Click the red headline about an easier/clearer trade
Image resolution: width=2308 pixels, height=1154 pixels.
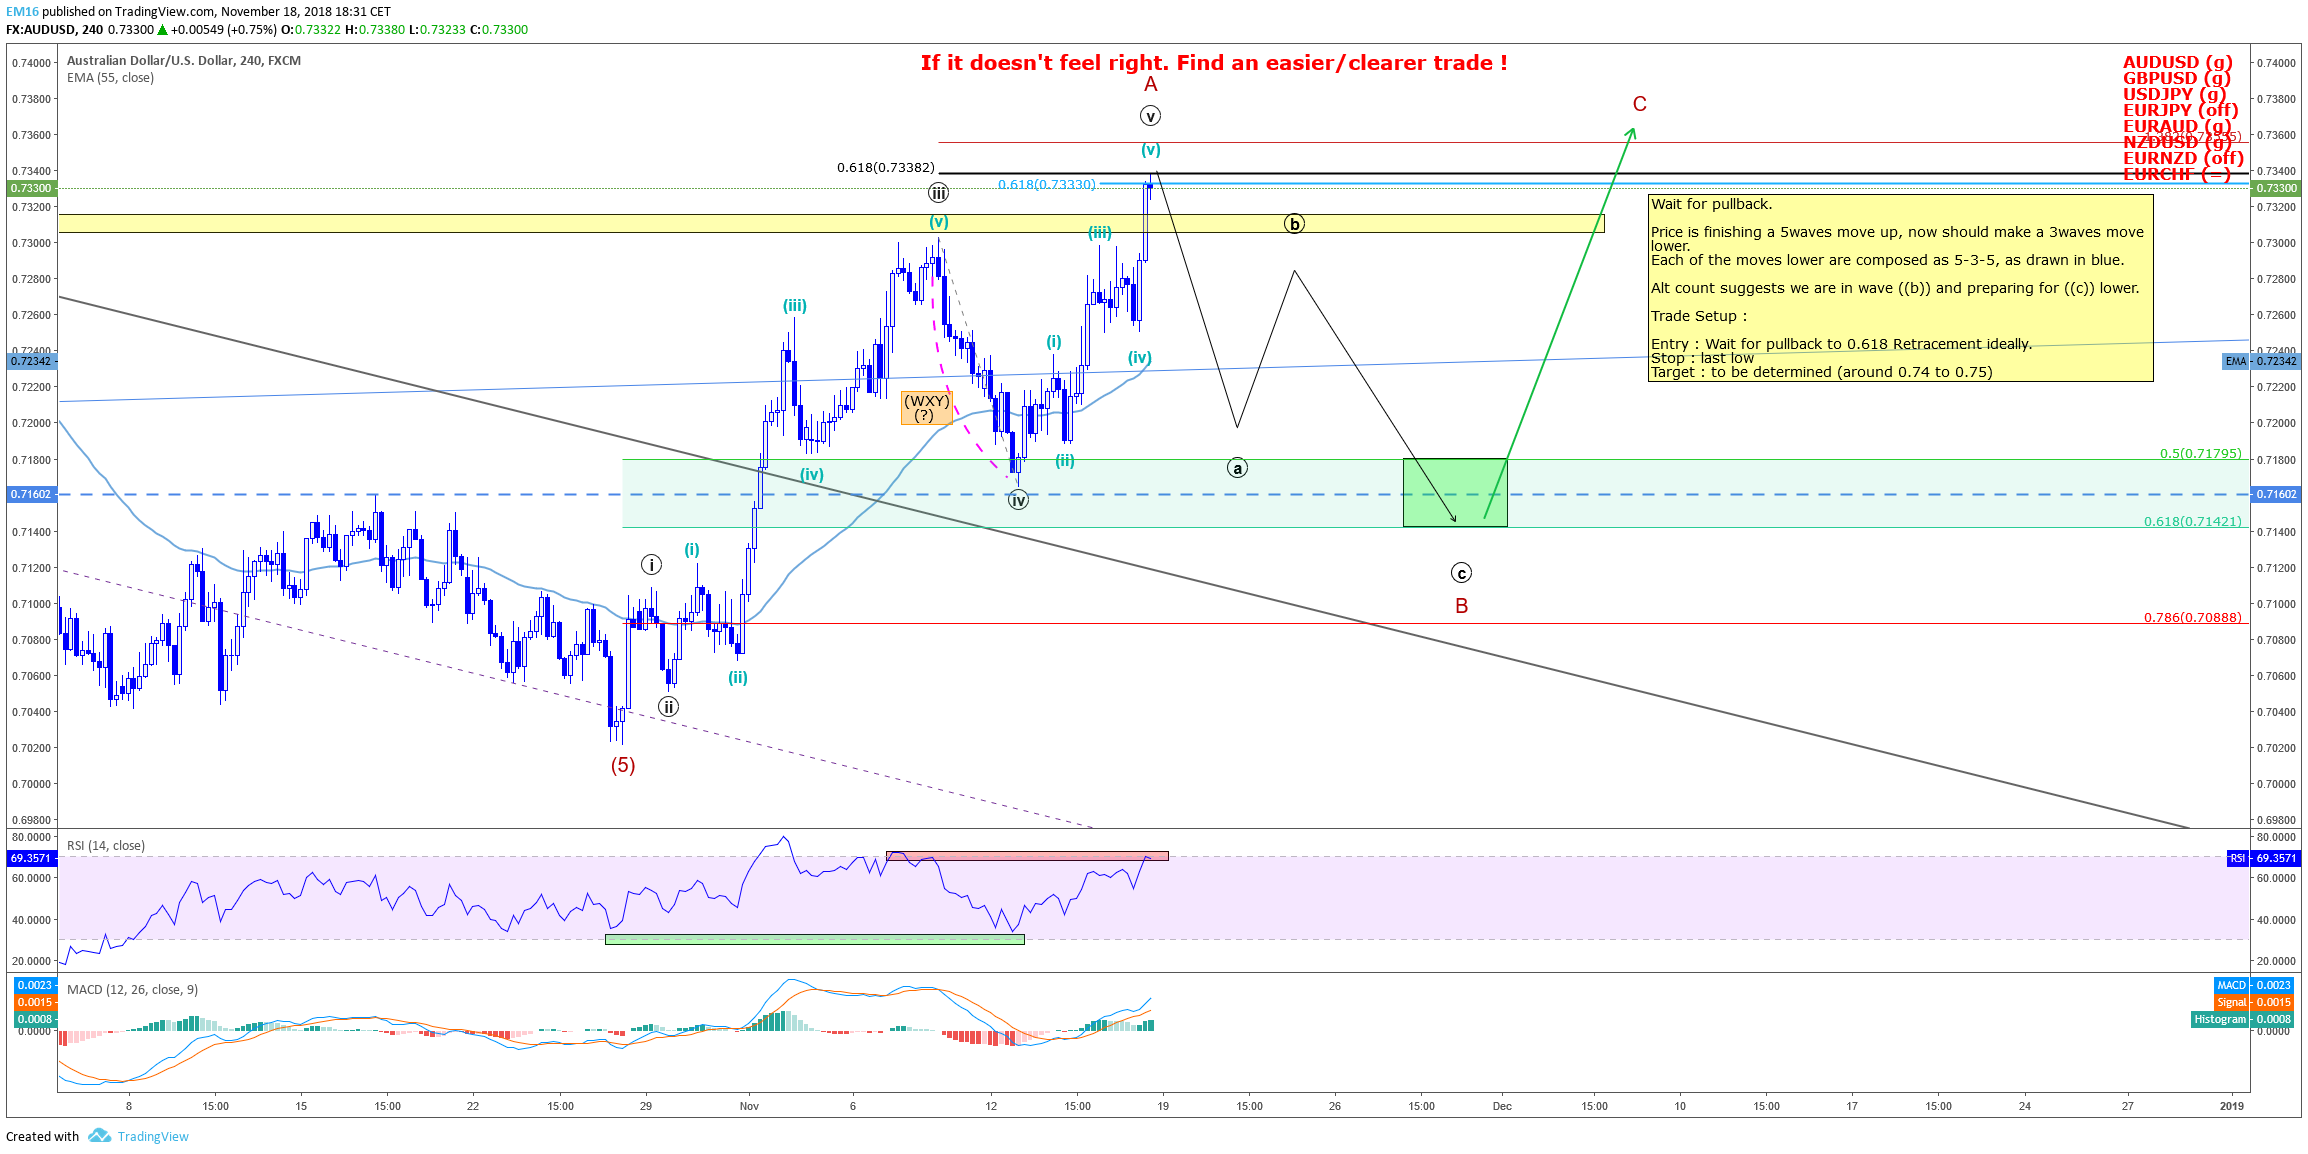coord(1214,63)
